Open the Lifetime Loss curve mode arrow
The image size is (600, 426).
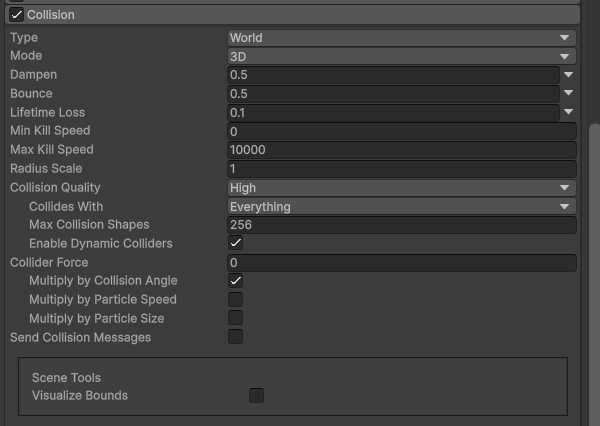[x=568, y=113]
